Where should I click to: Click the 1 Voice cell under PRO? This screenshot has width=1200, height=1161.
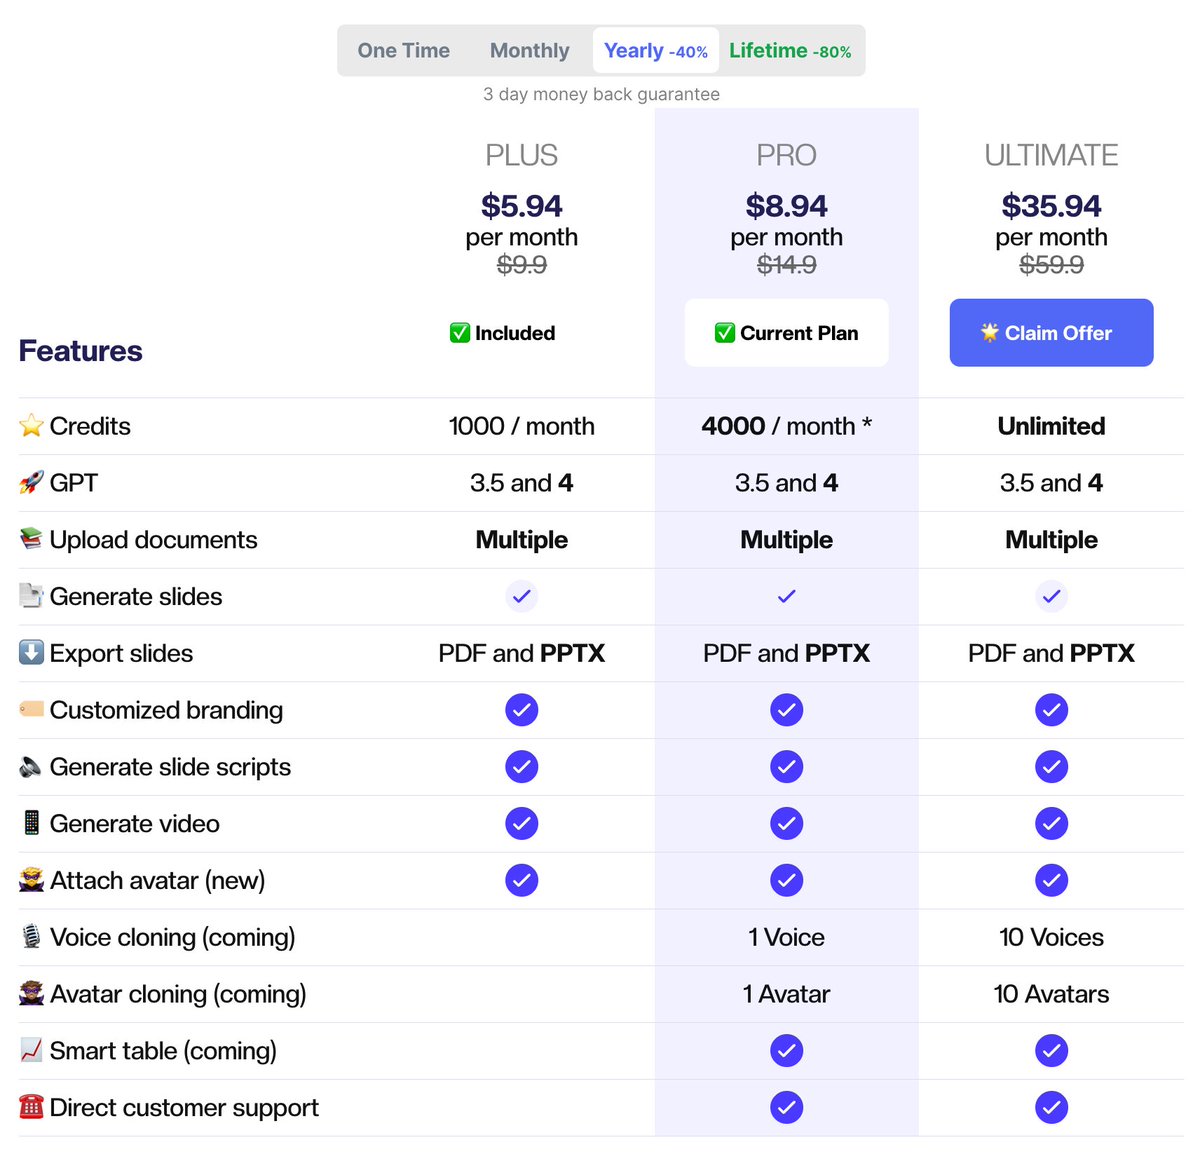click(787, 937)
